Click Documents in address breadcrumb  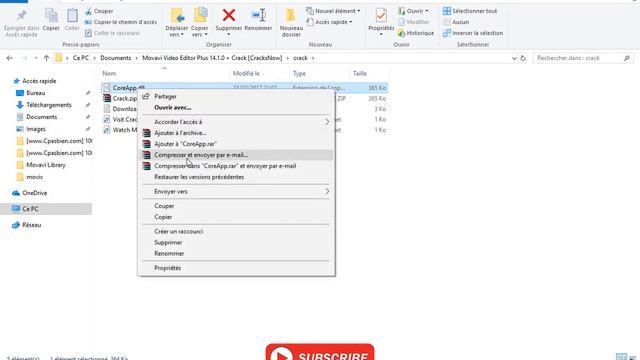click(116, 58)
